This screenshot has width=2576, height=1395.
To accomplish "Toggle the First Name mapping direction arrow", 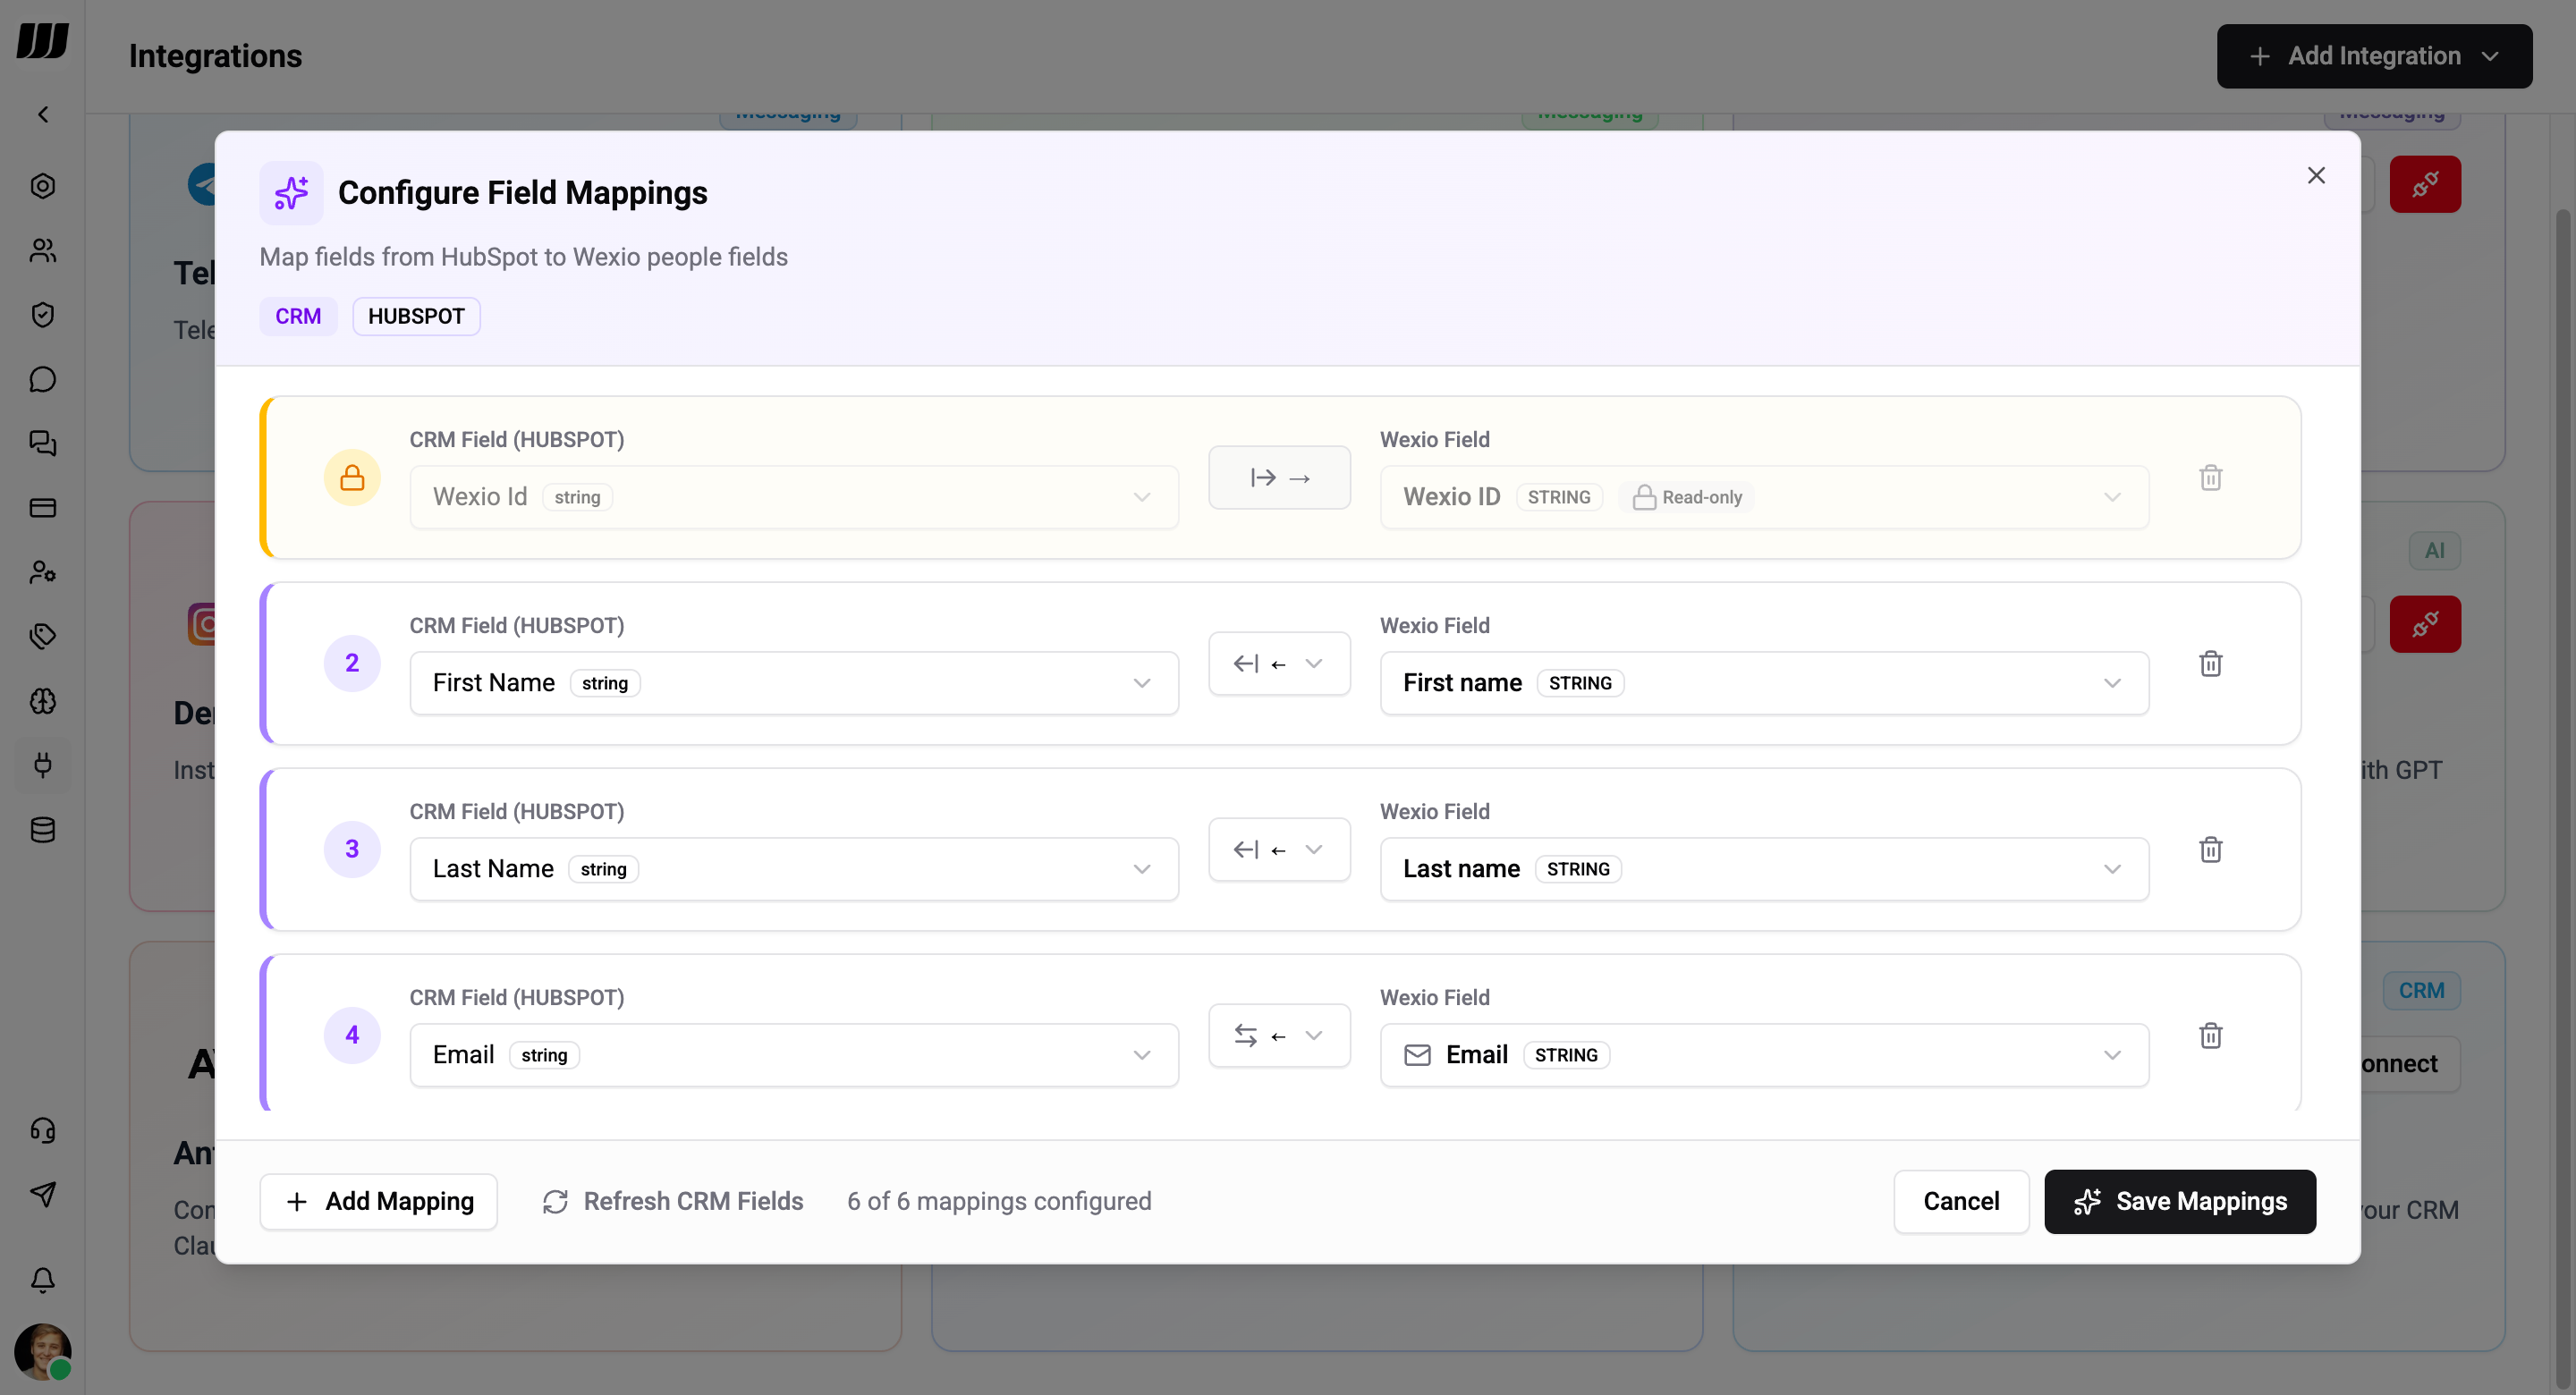I will tap(1279, 663).
